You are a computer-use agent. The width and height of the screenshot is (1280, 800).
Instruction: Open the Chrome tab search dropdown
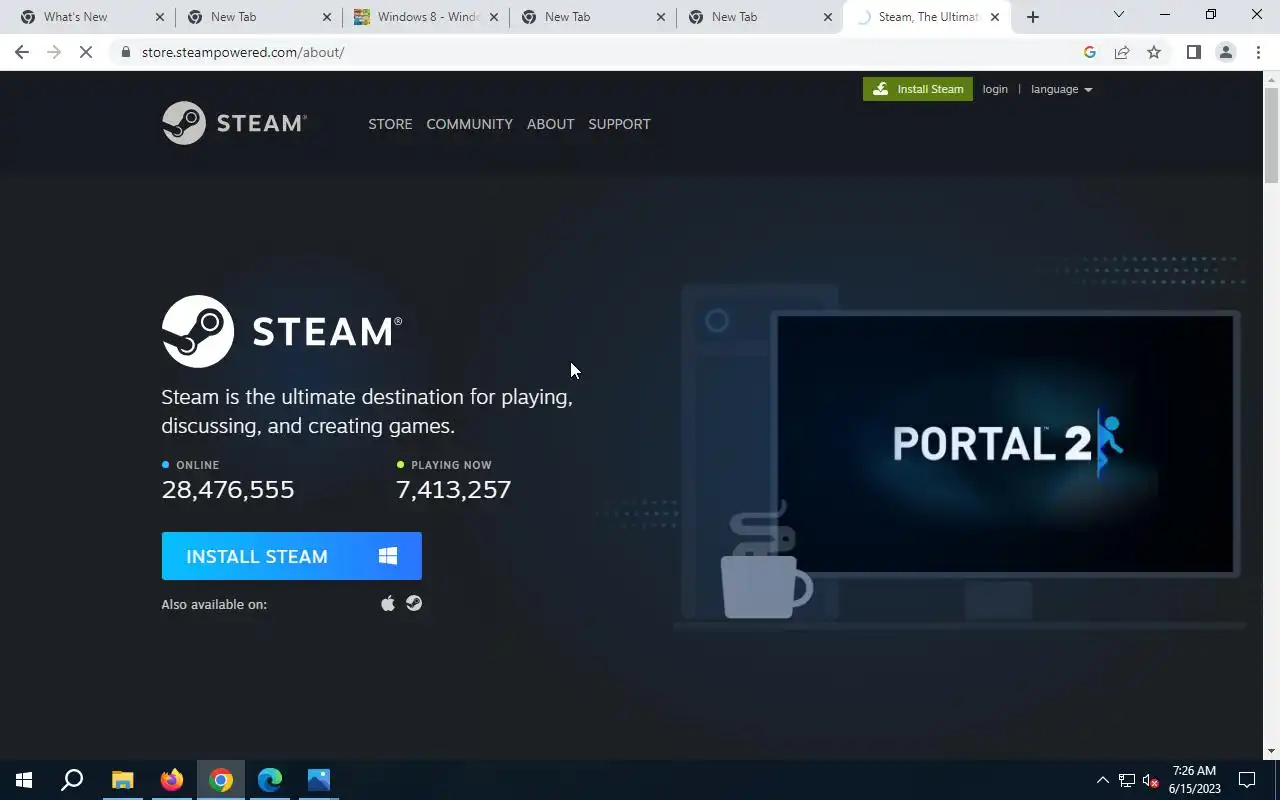(1119, 15)
